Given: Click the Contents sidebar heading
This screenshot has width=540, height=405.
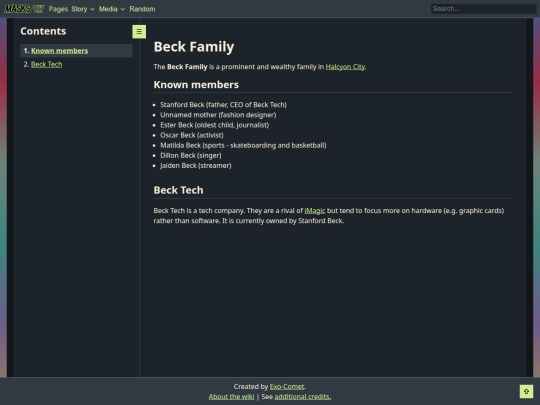Looking at the screenshot, I should tap(43, 31).
